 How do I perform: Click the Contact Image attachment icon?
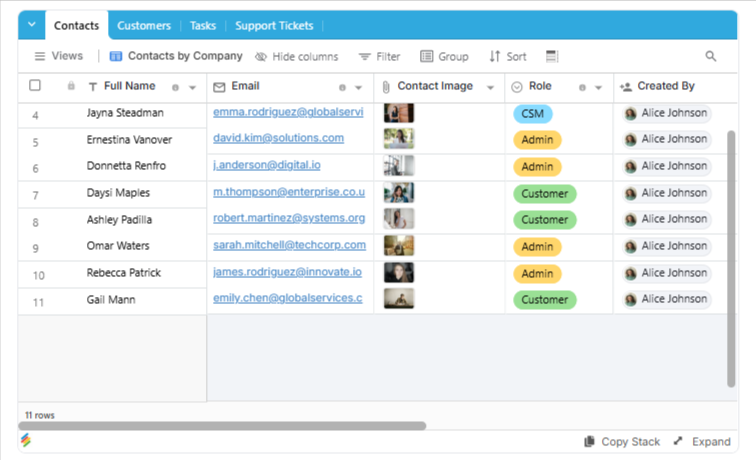point(386,87)
